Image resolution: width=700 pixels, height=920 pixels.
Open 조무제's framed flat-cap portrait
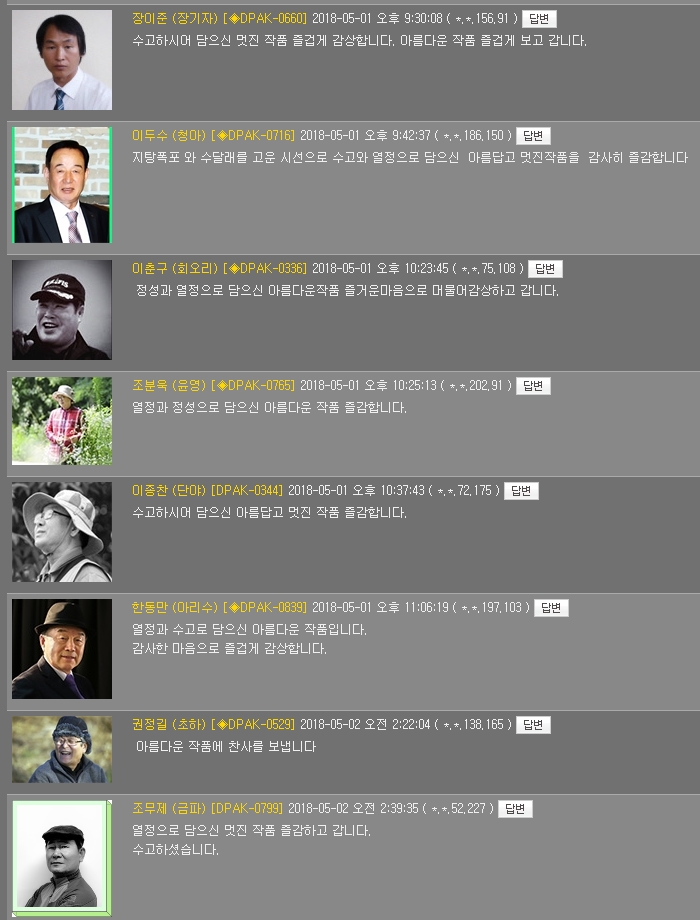[62, 857]
